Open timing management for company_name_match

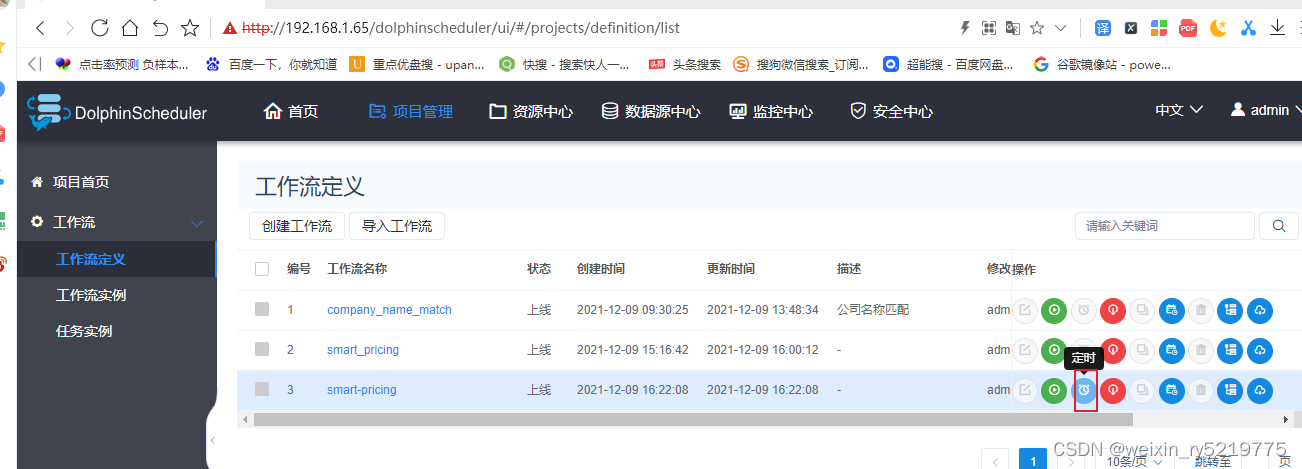[x=1172, y=311]
